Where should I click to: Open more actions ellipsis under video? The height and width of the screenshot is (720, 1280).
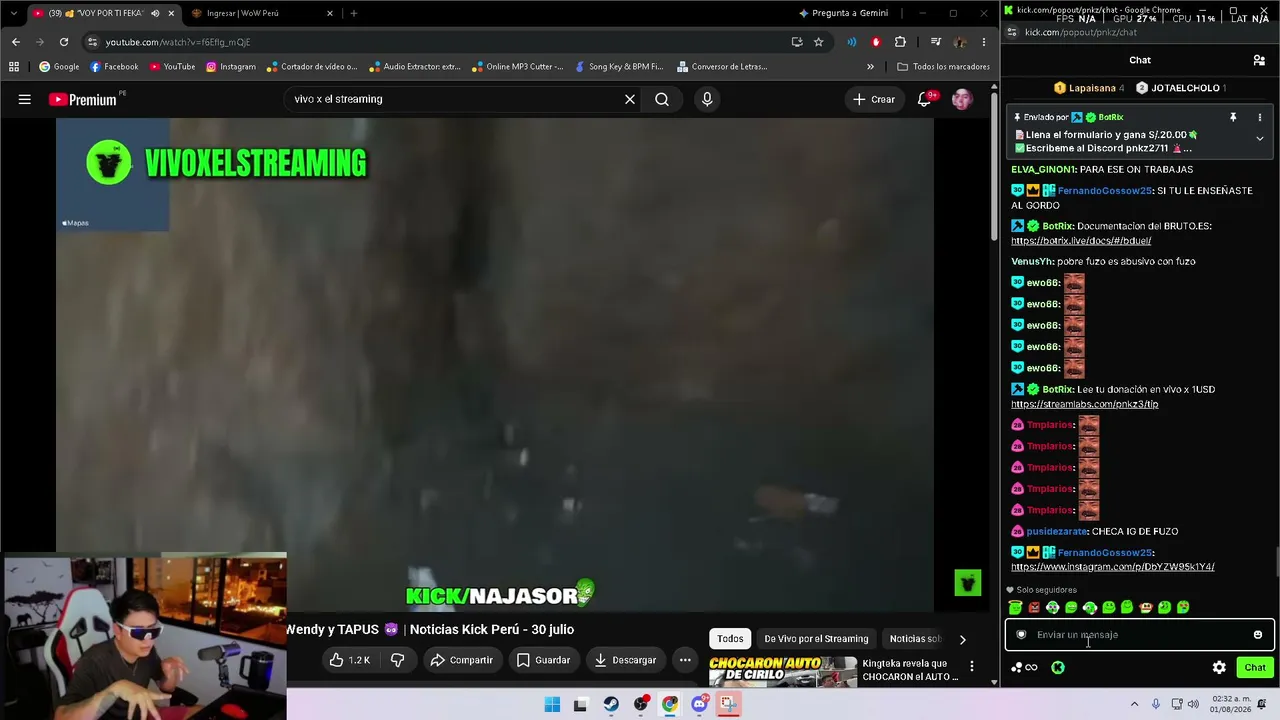click(x=685, y=660)
